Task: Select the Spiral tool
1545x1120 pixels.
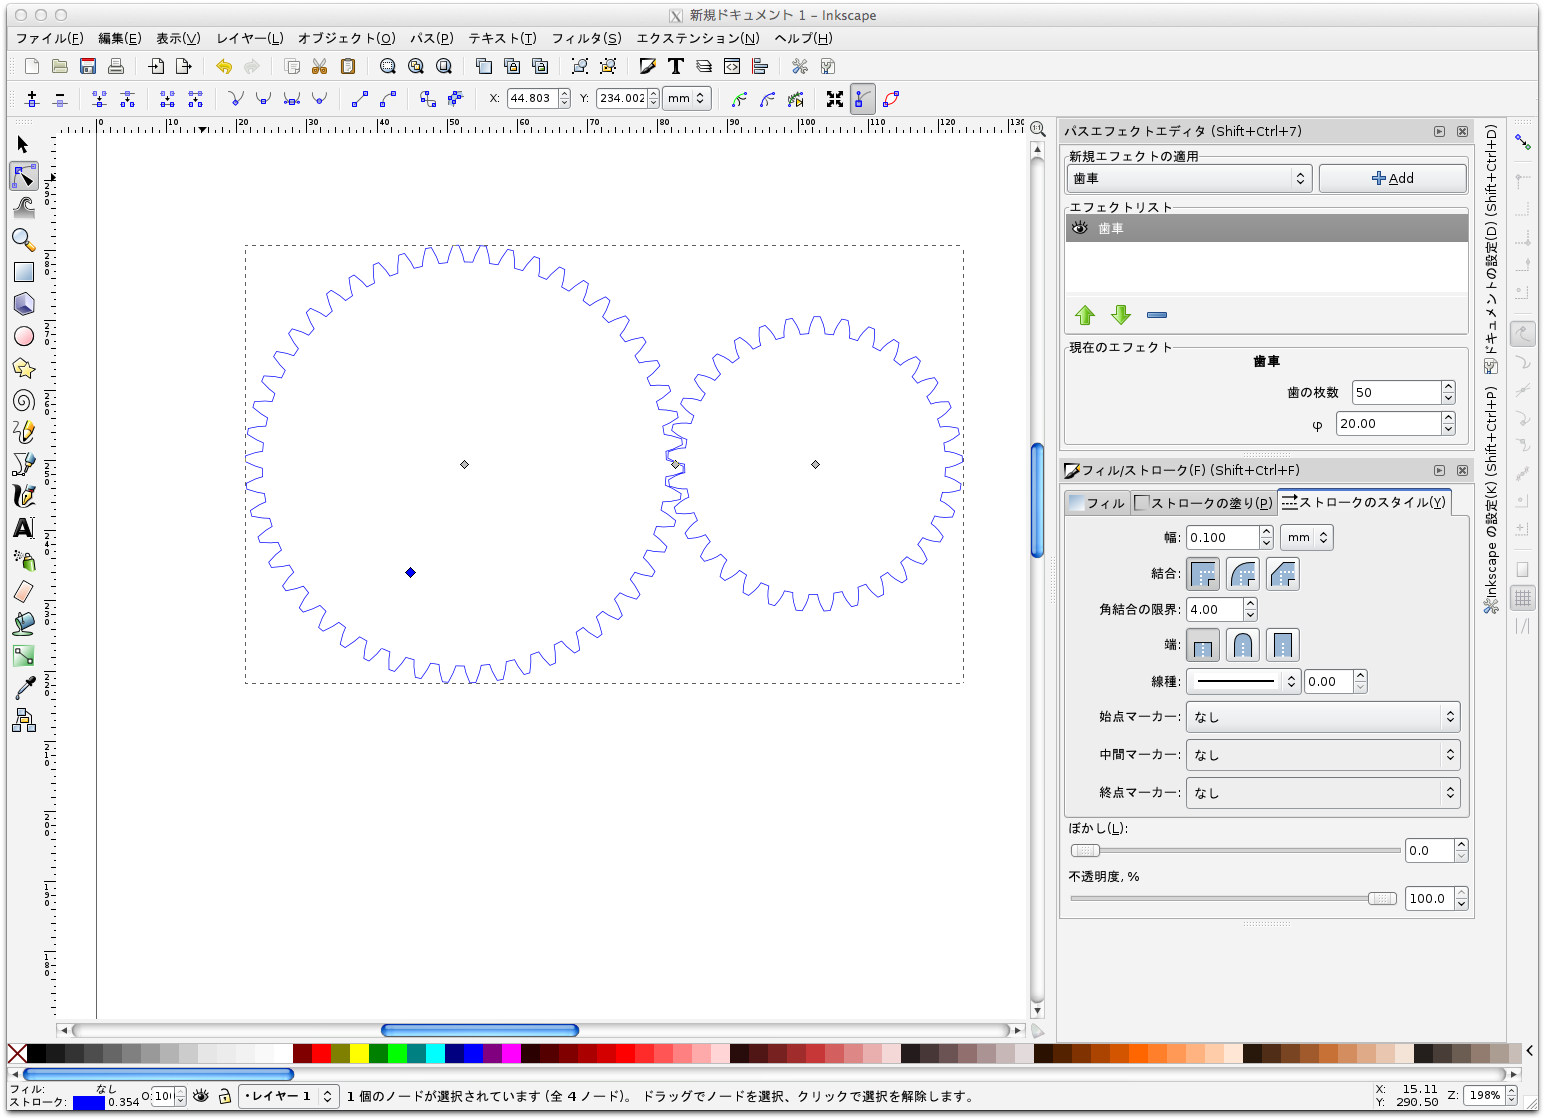Action: [x=24, y=400]
